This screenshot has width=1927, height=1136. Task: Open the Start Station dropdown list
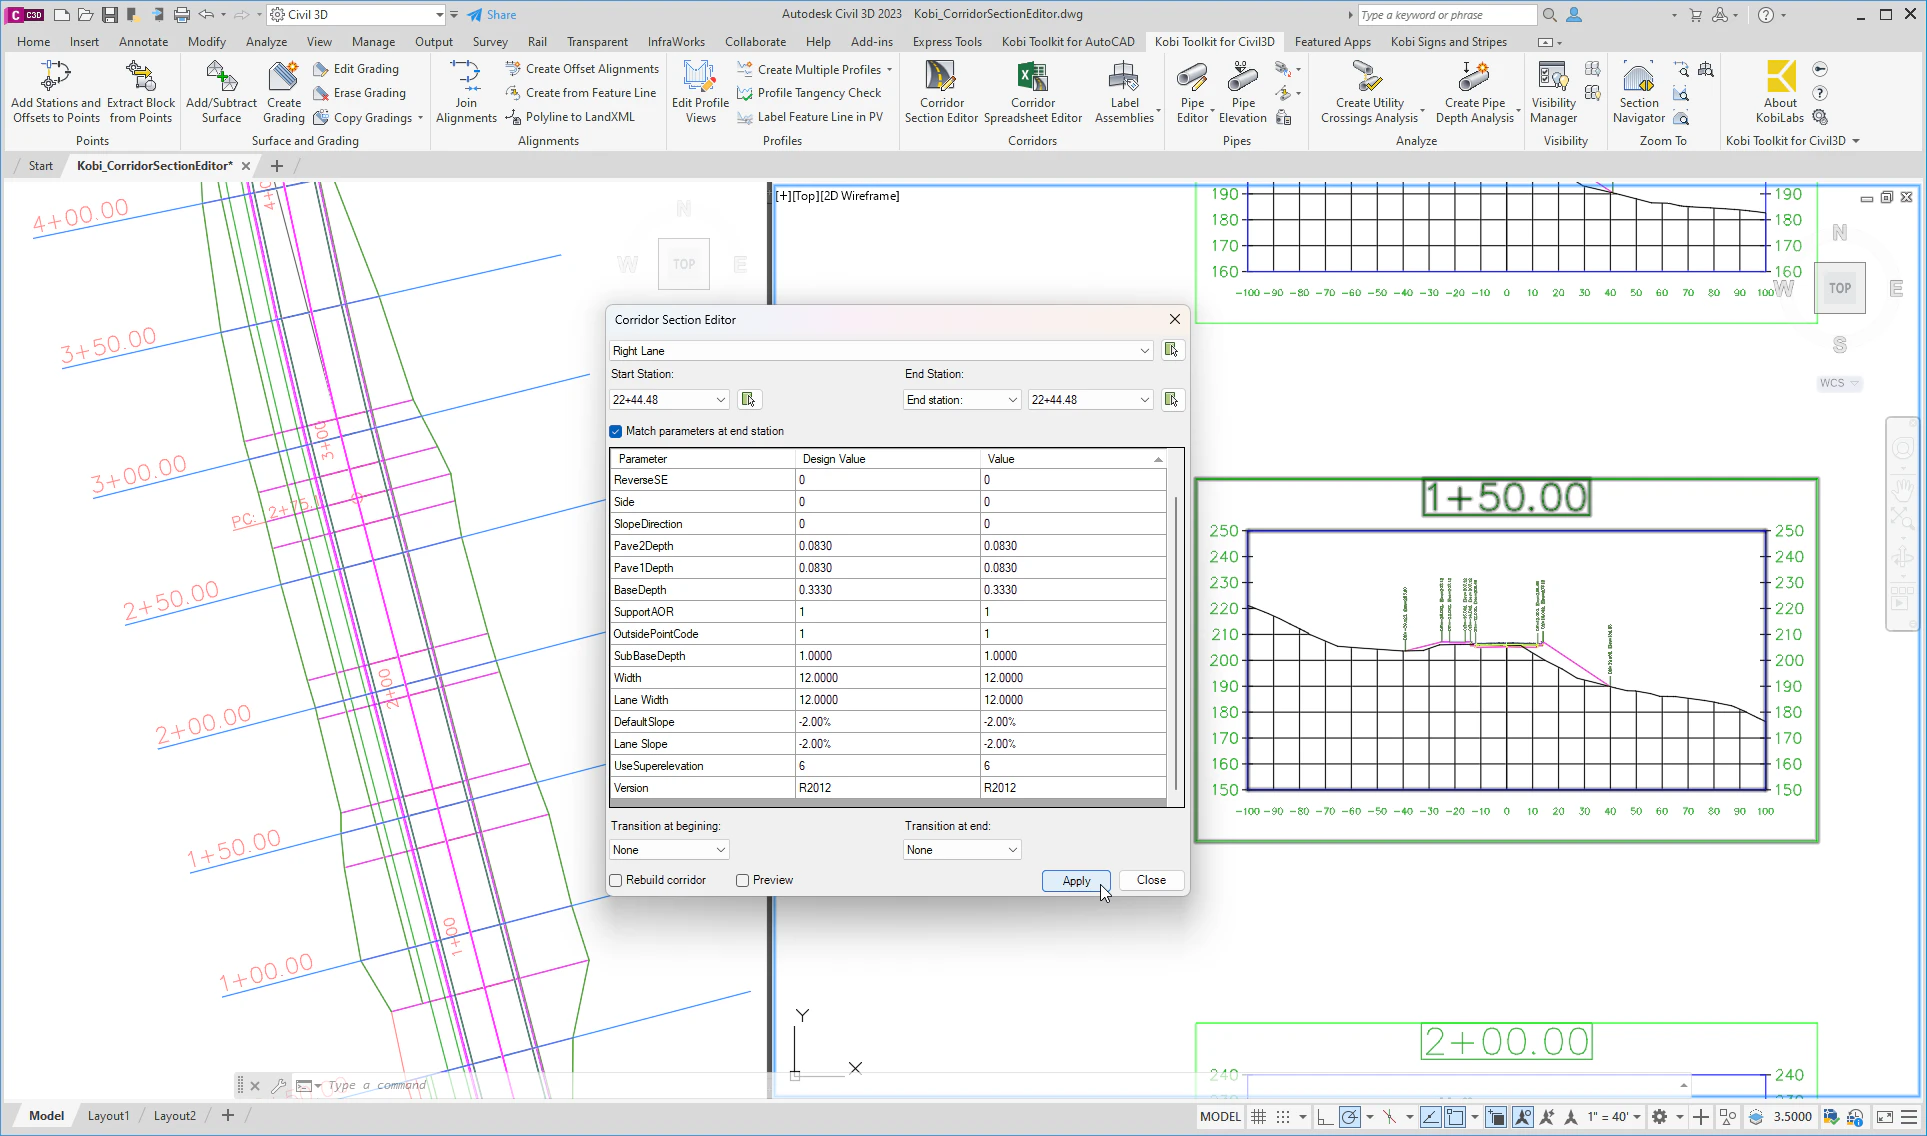coord(721,399)
